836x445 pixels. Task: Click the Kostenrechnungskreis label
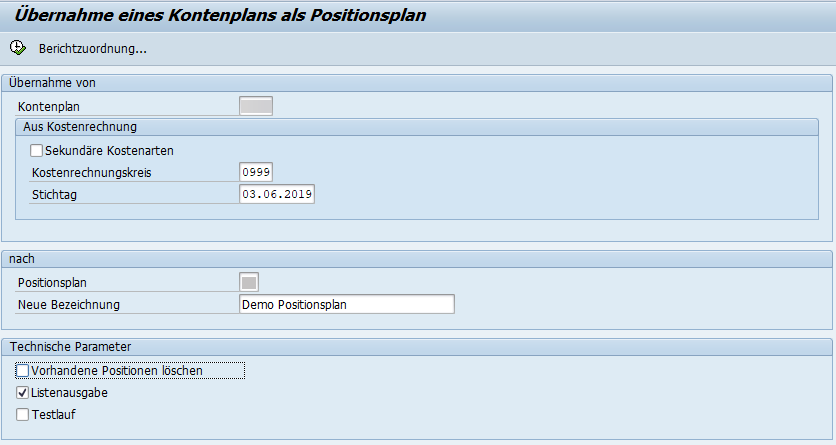[x=91, y=173]
